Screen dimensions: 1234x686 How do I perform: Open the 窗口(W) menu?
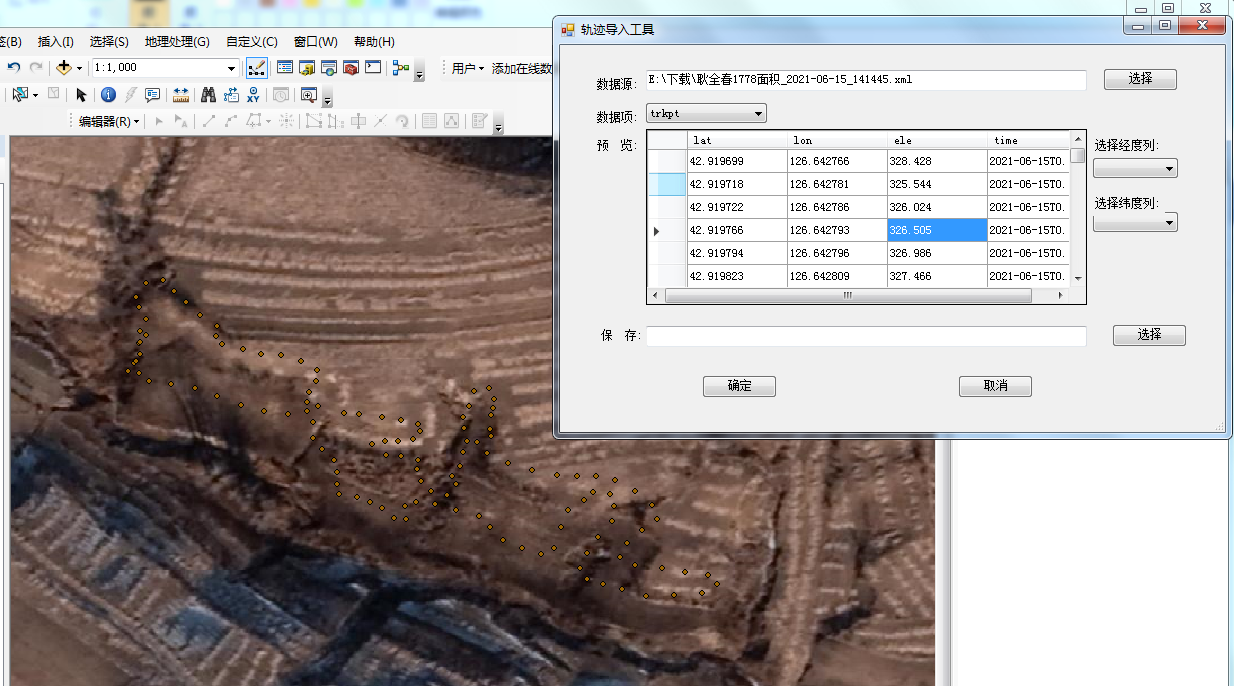(x=315, y=42)
